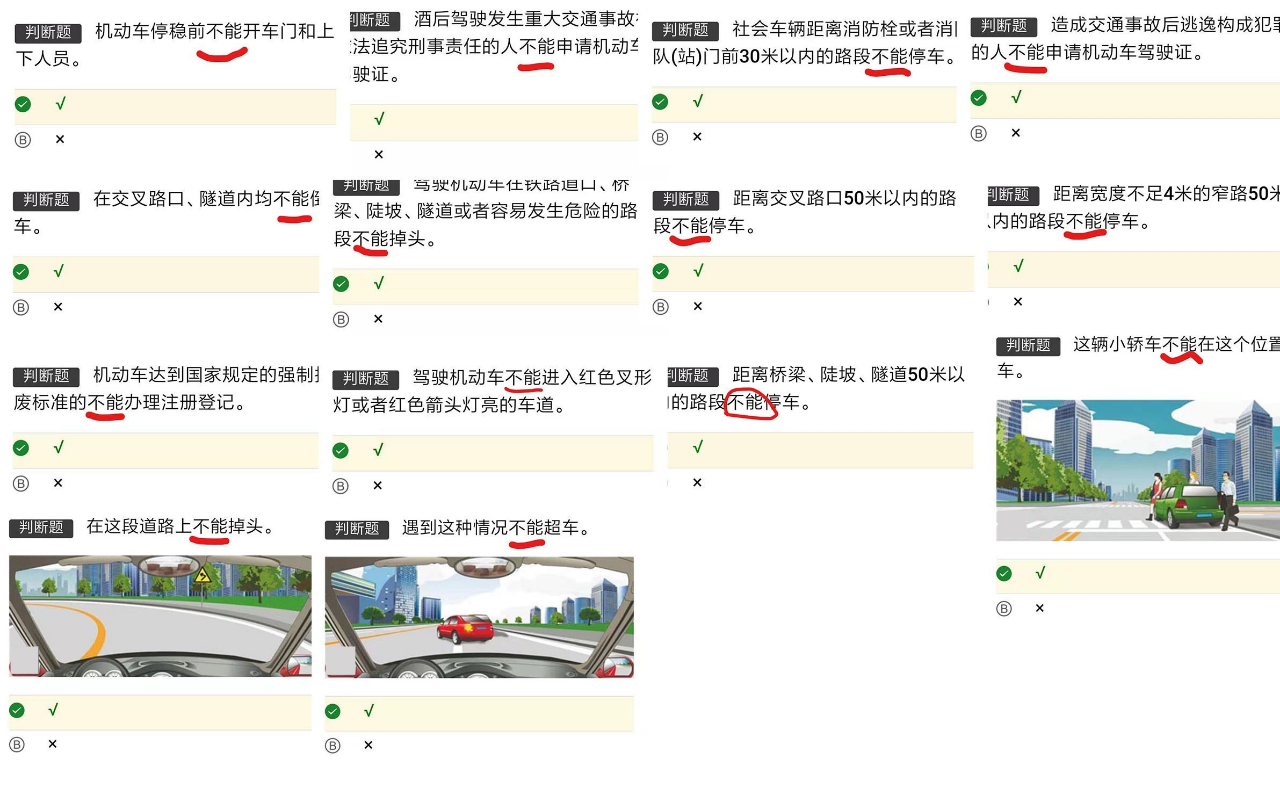Select the × option for the 机动车停稳前 question
Image resolution: width=1280 pixels, height=797 pixels.
59,139
